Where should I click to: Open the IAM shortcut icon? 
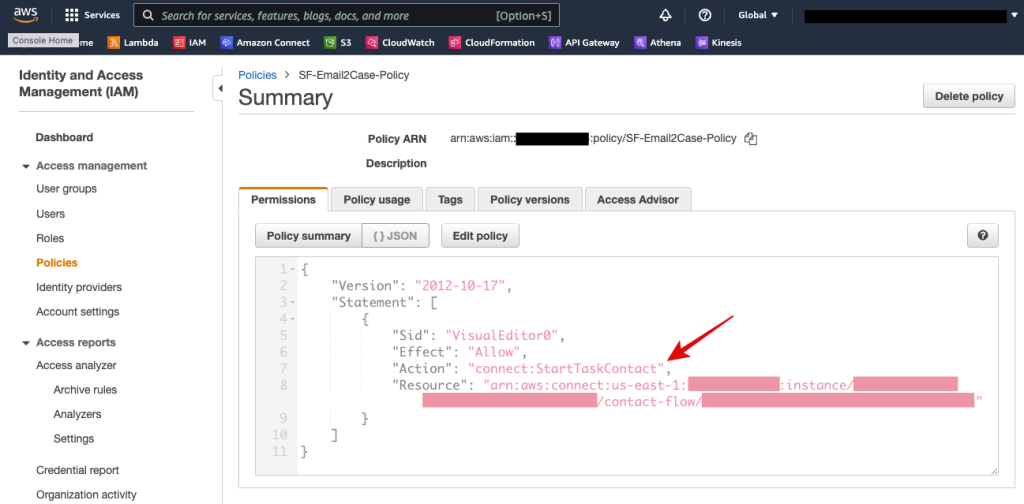point(179,42)
